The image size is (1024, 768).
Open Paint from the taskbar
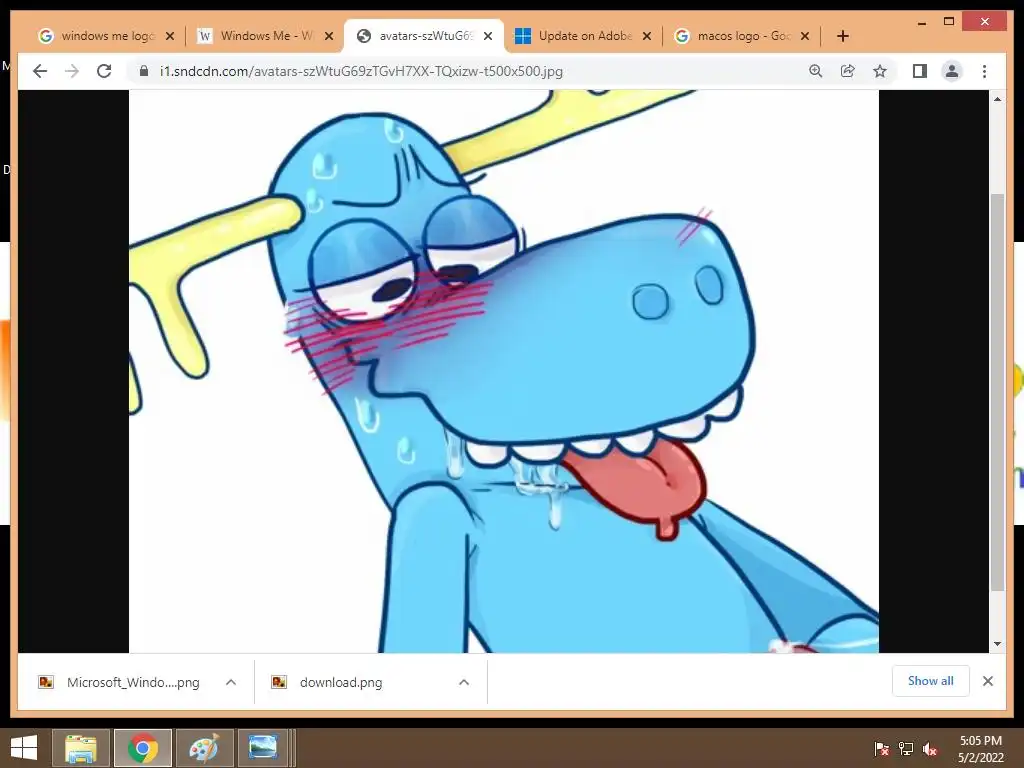coord(204,748)
